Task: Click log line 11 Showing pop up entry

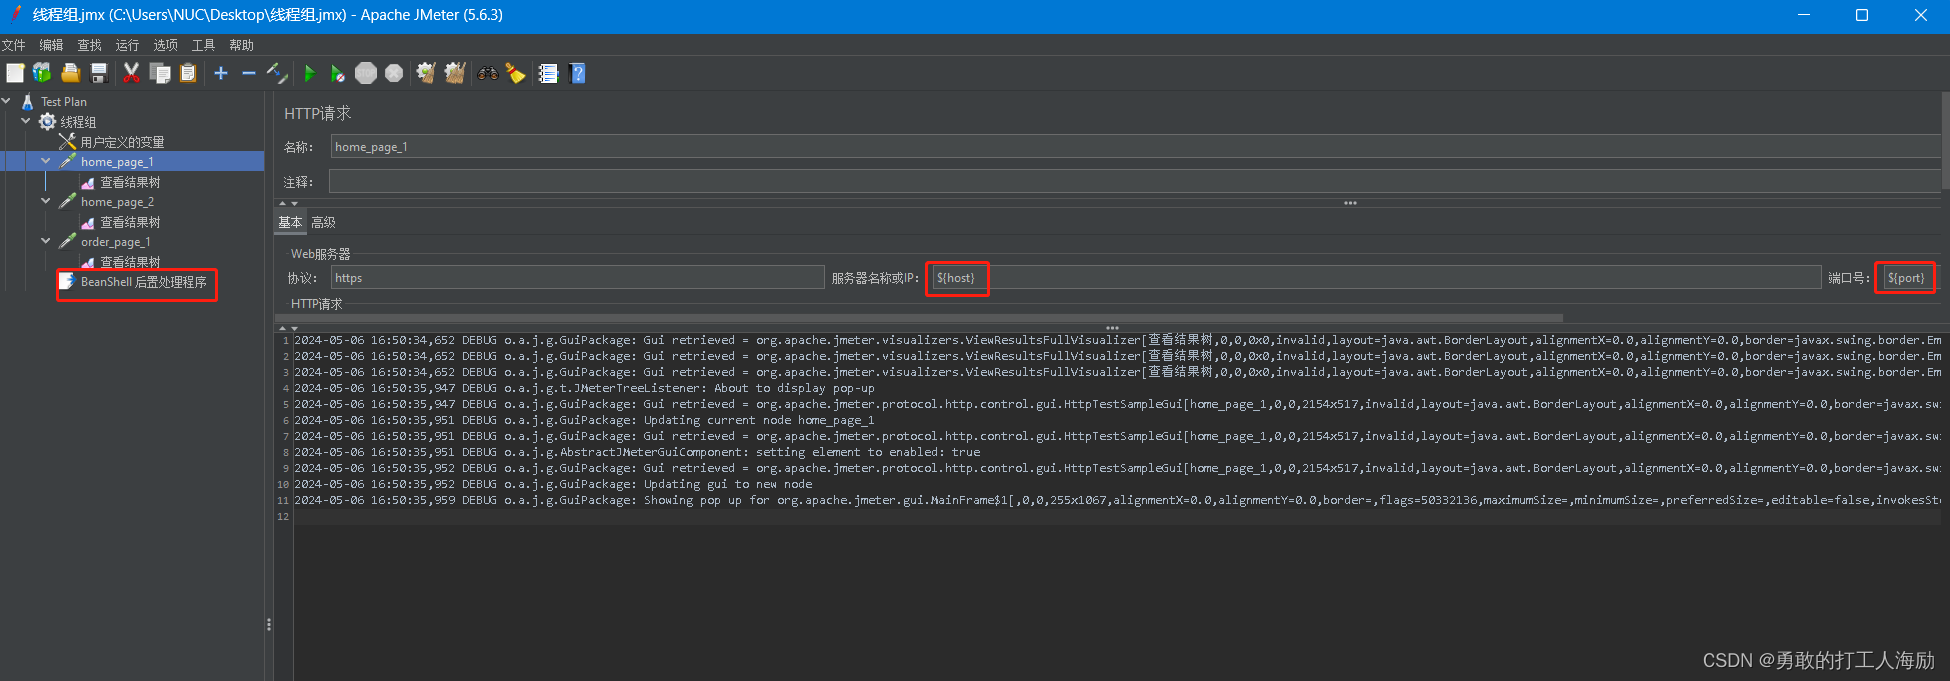Action: tap(1118, 500)
